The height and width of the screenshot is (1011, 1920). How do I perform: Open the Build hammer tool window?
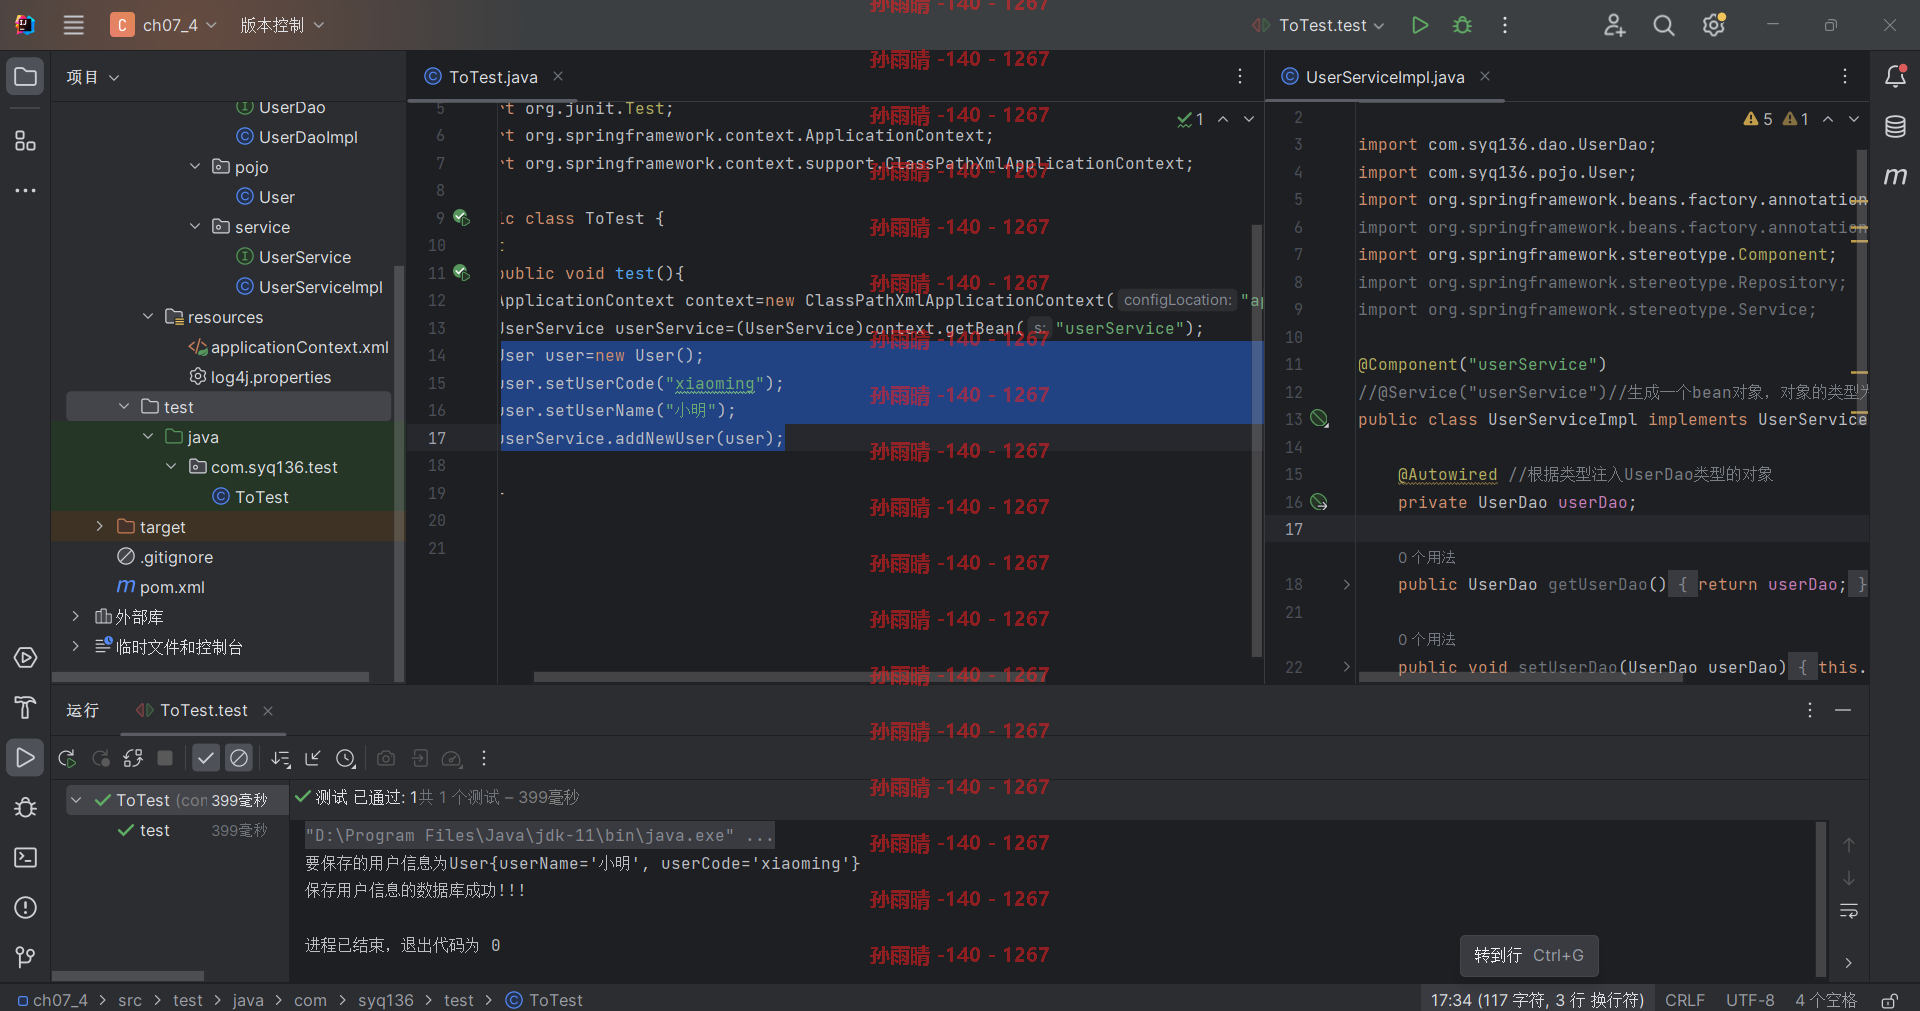(x=25, y=708)
